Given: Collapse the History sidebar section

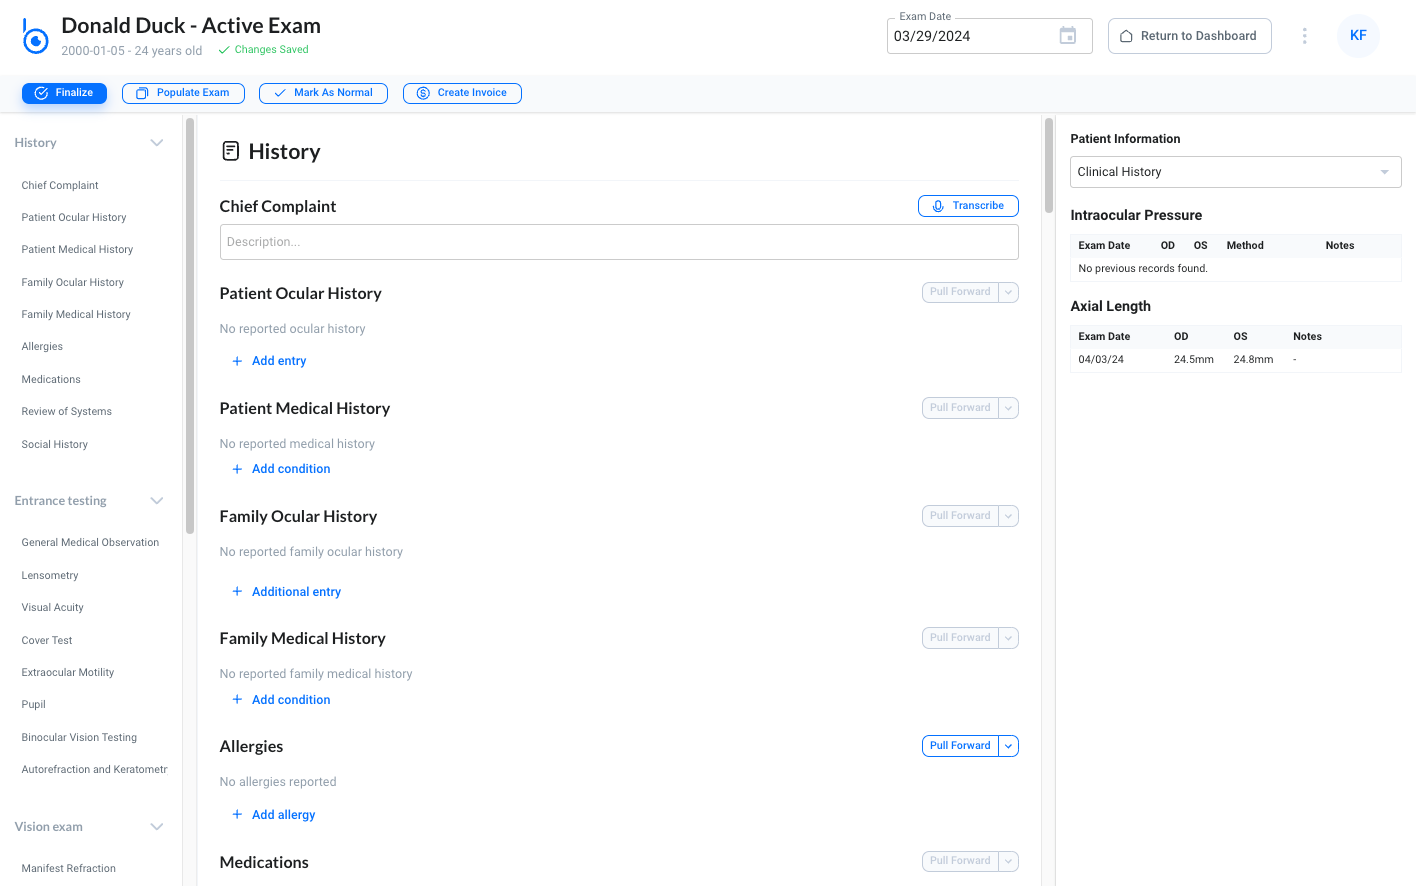Looking at the screenshot, I should [x=157, y=143].
